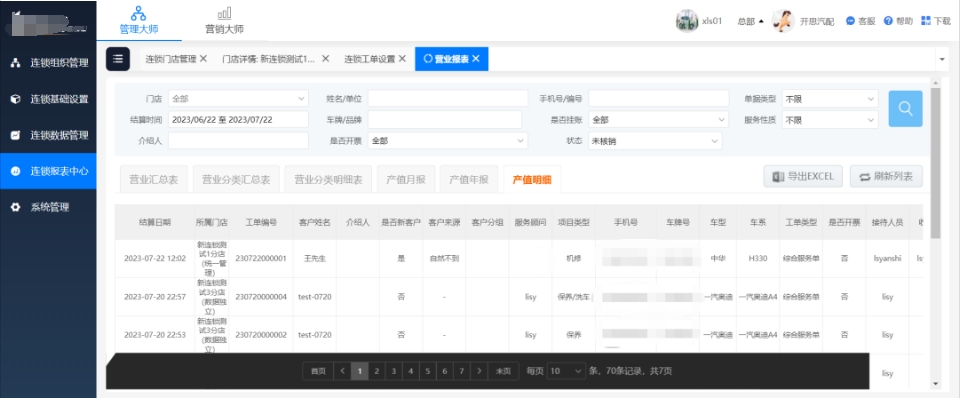
Task: Click the 结算日期 column header
Action: (x=155, y=222)
